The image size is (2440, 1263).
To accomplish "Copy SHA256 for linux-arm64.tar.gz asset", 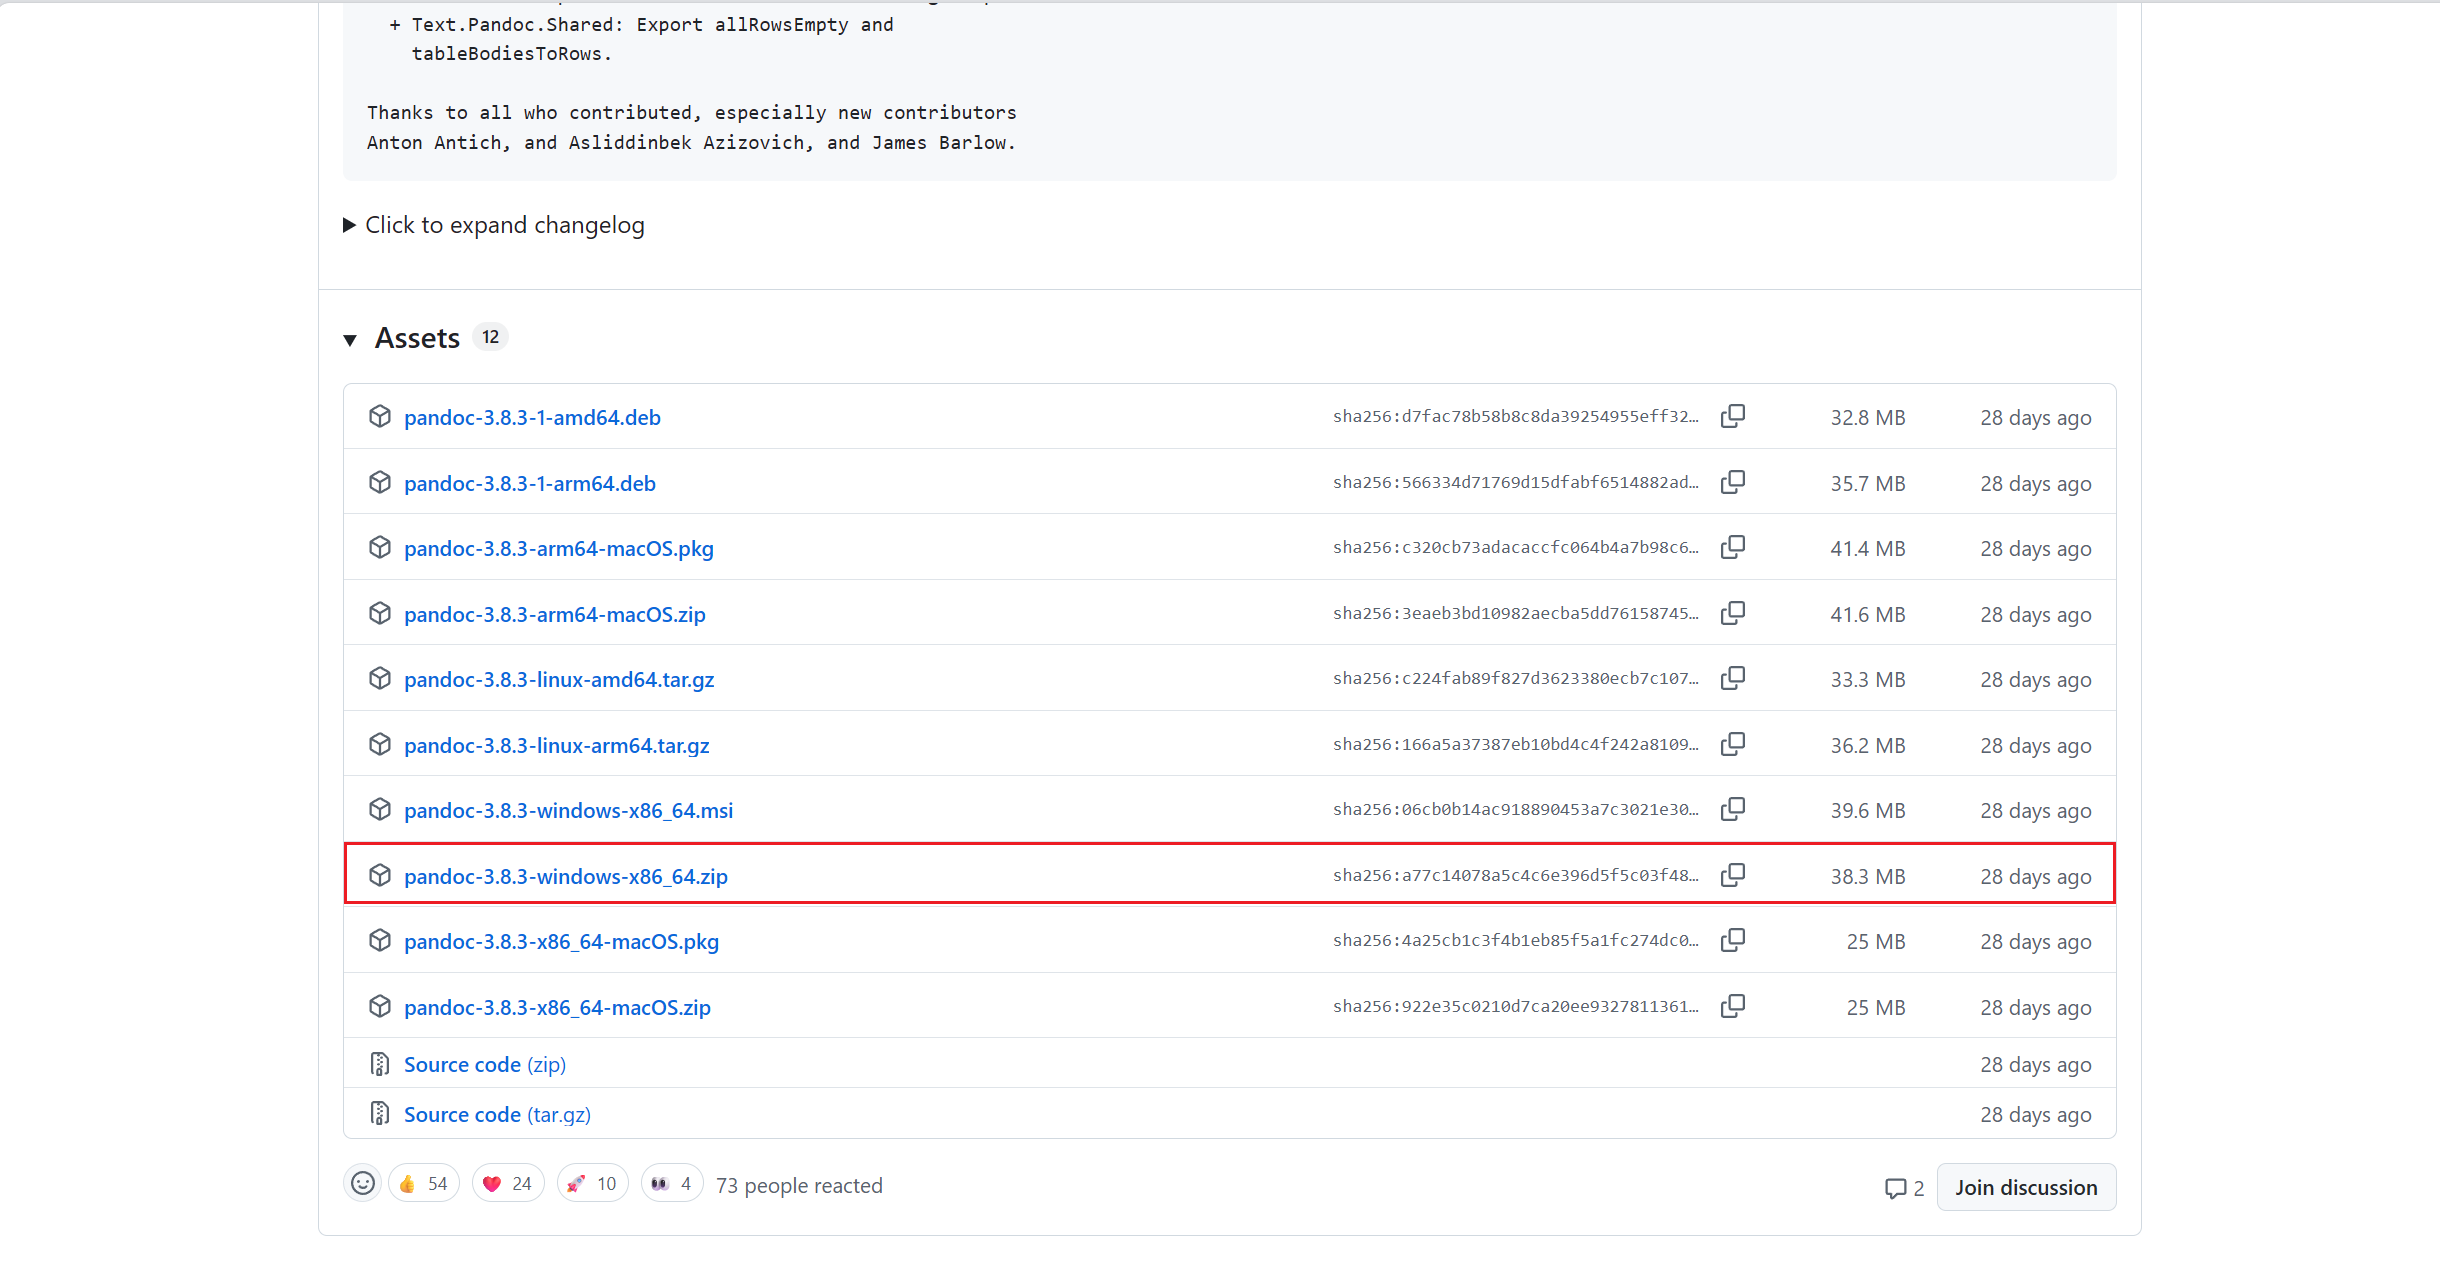I will 1733,744.
